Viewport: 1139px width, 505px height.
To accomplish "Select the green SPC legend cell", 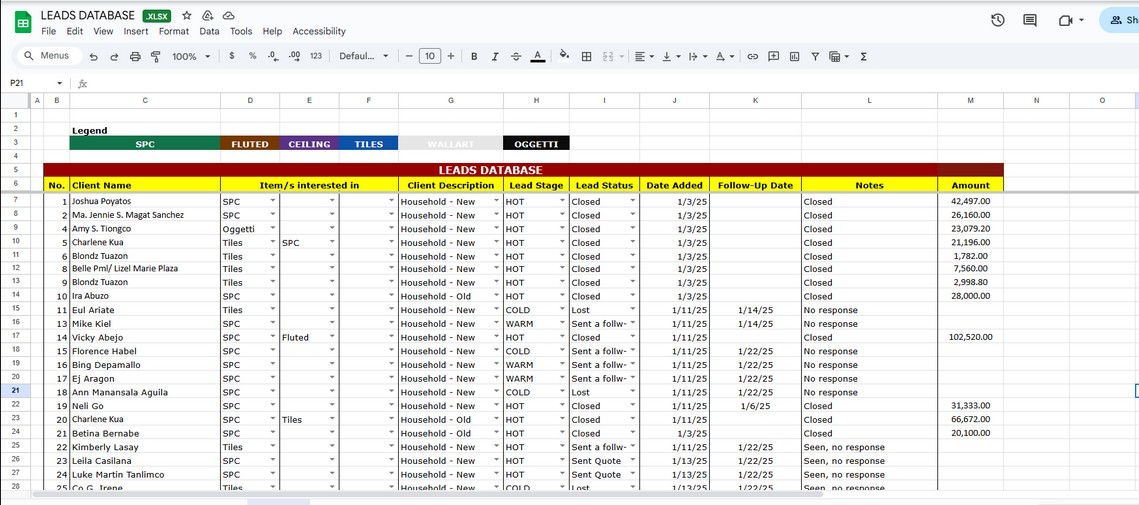I will pos(145,144).
